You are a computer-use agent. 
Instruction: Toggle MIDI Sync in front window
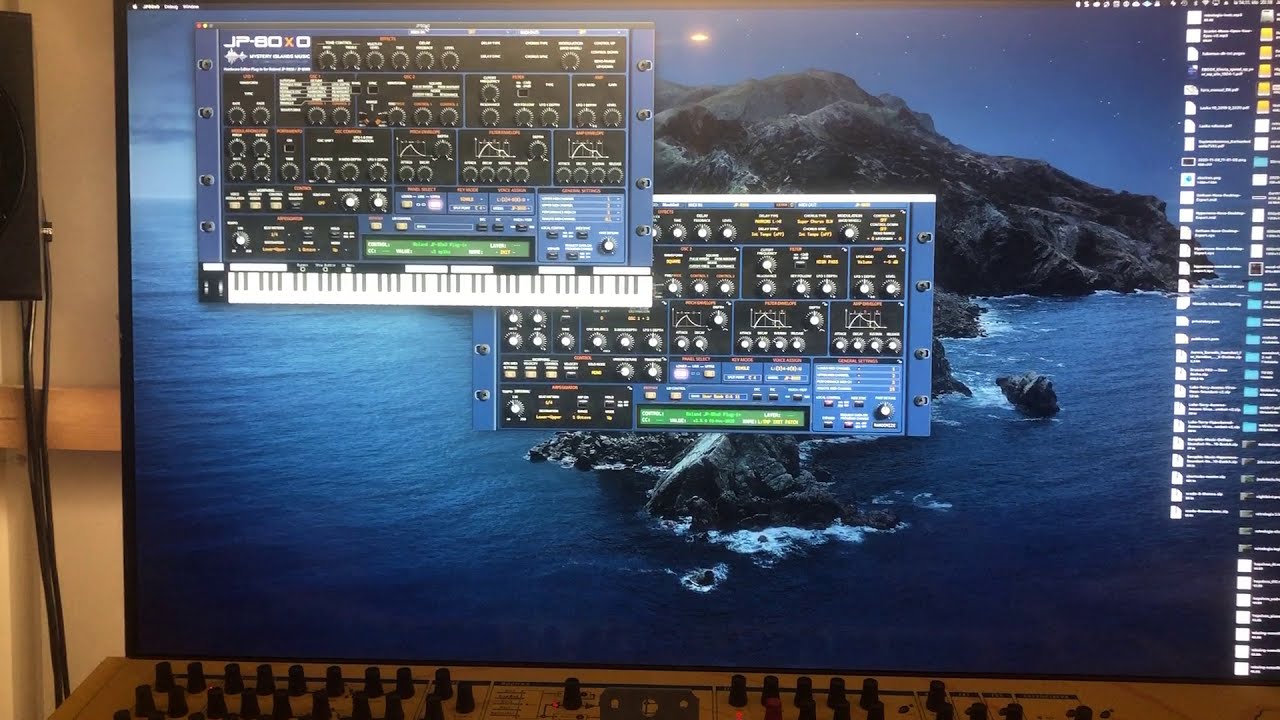pyautogui.click(x=582, y=235)
